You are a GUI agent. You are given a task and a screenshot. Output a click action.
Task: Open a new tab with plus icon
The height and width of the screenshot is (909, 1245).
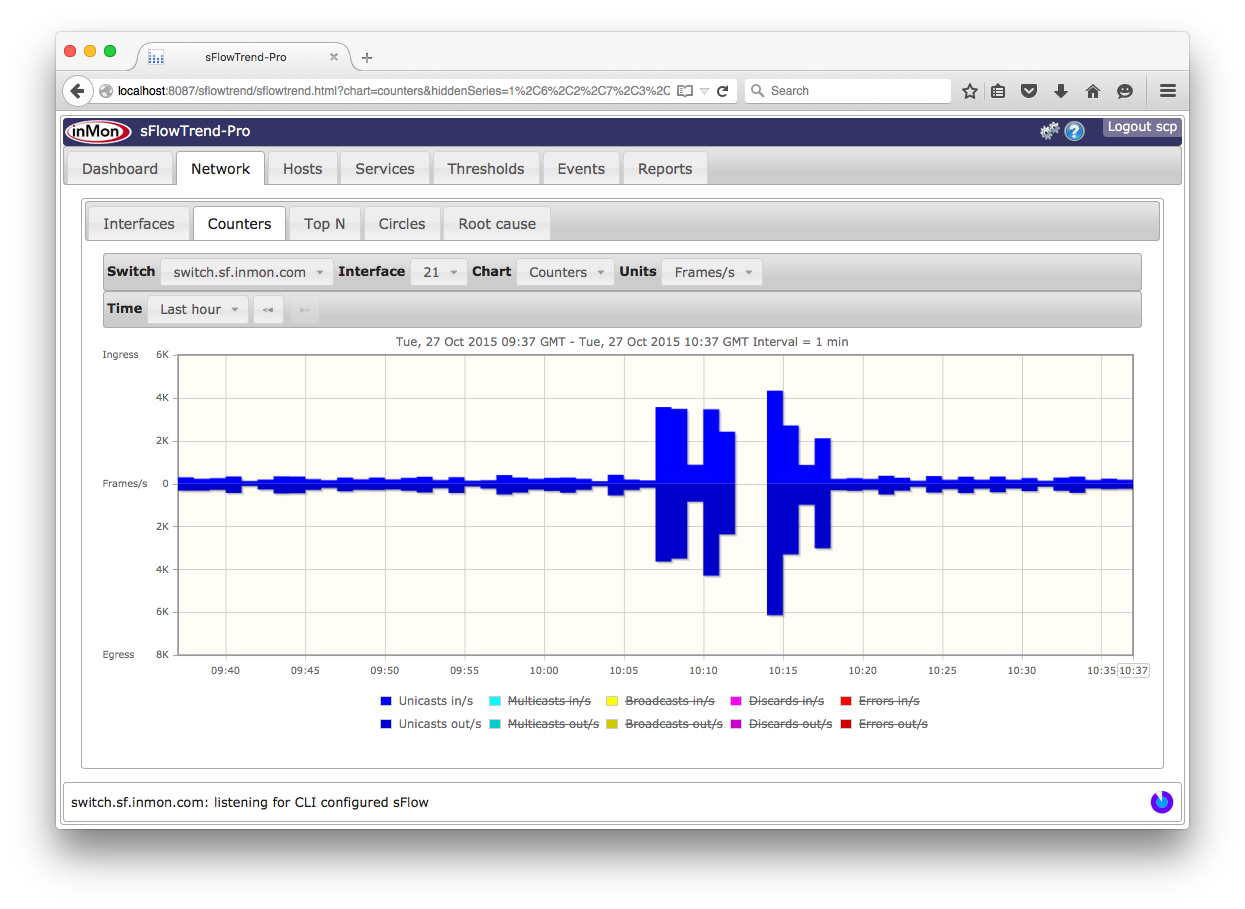click(367, 58)
